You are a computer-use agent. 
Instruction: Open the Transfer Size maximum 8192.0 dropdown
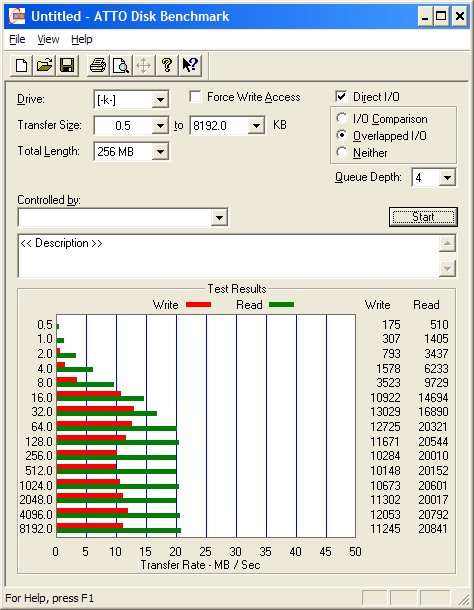coord(256,126)
